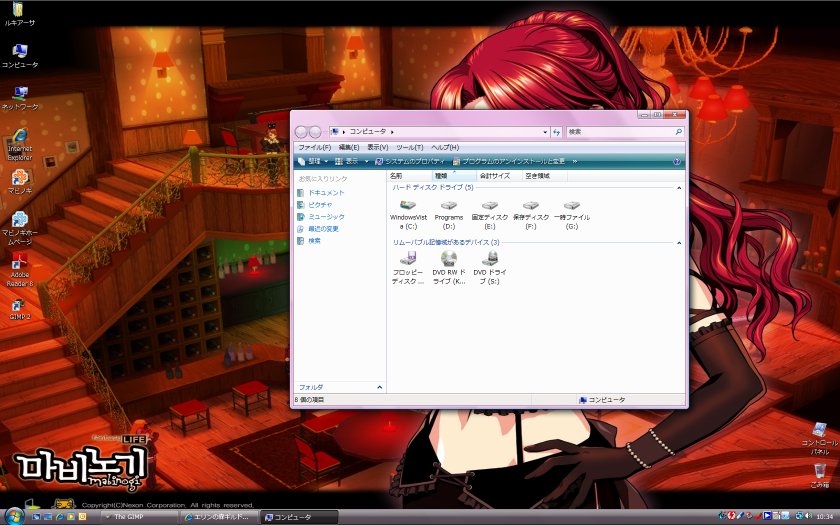Open the ヘルプ(H) menu
Screen dimensions: 840x525
(x=445, y=147)
